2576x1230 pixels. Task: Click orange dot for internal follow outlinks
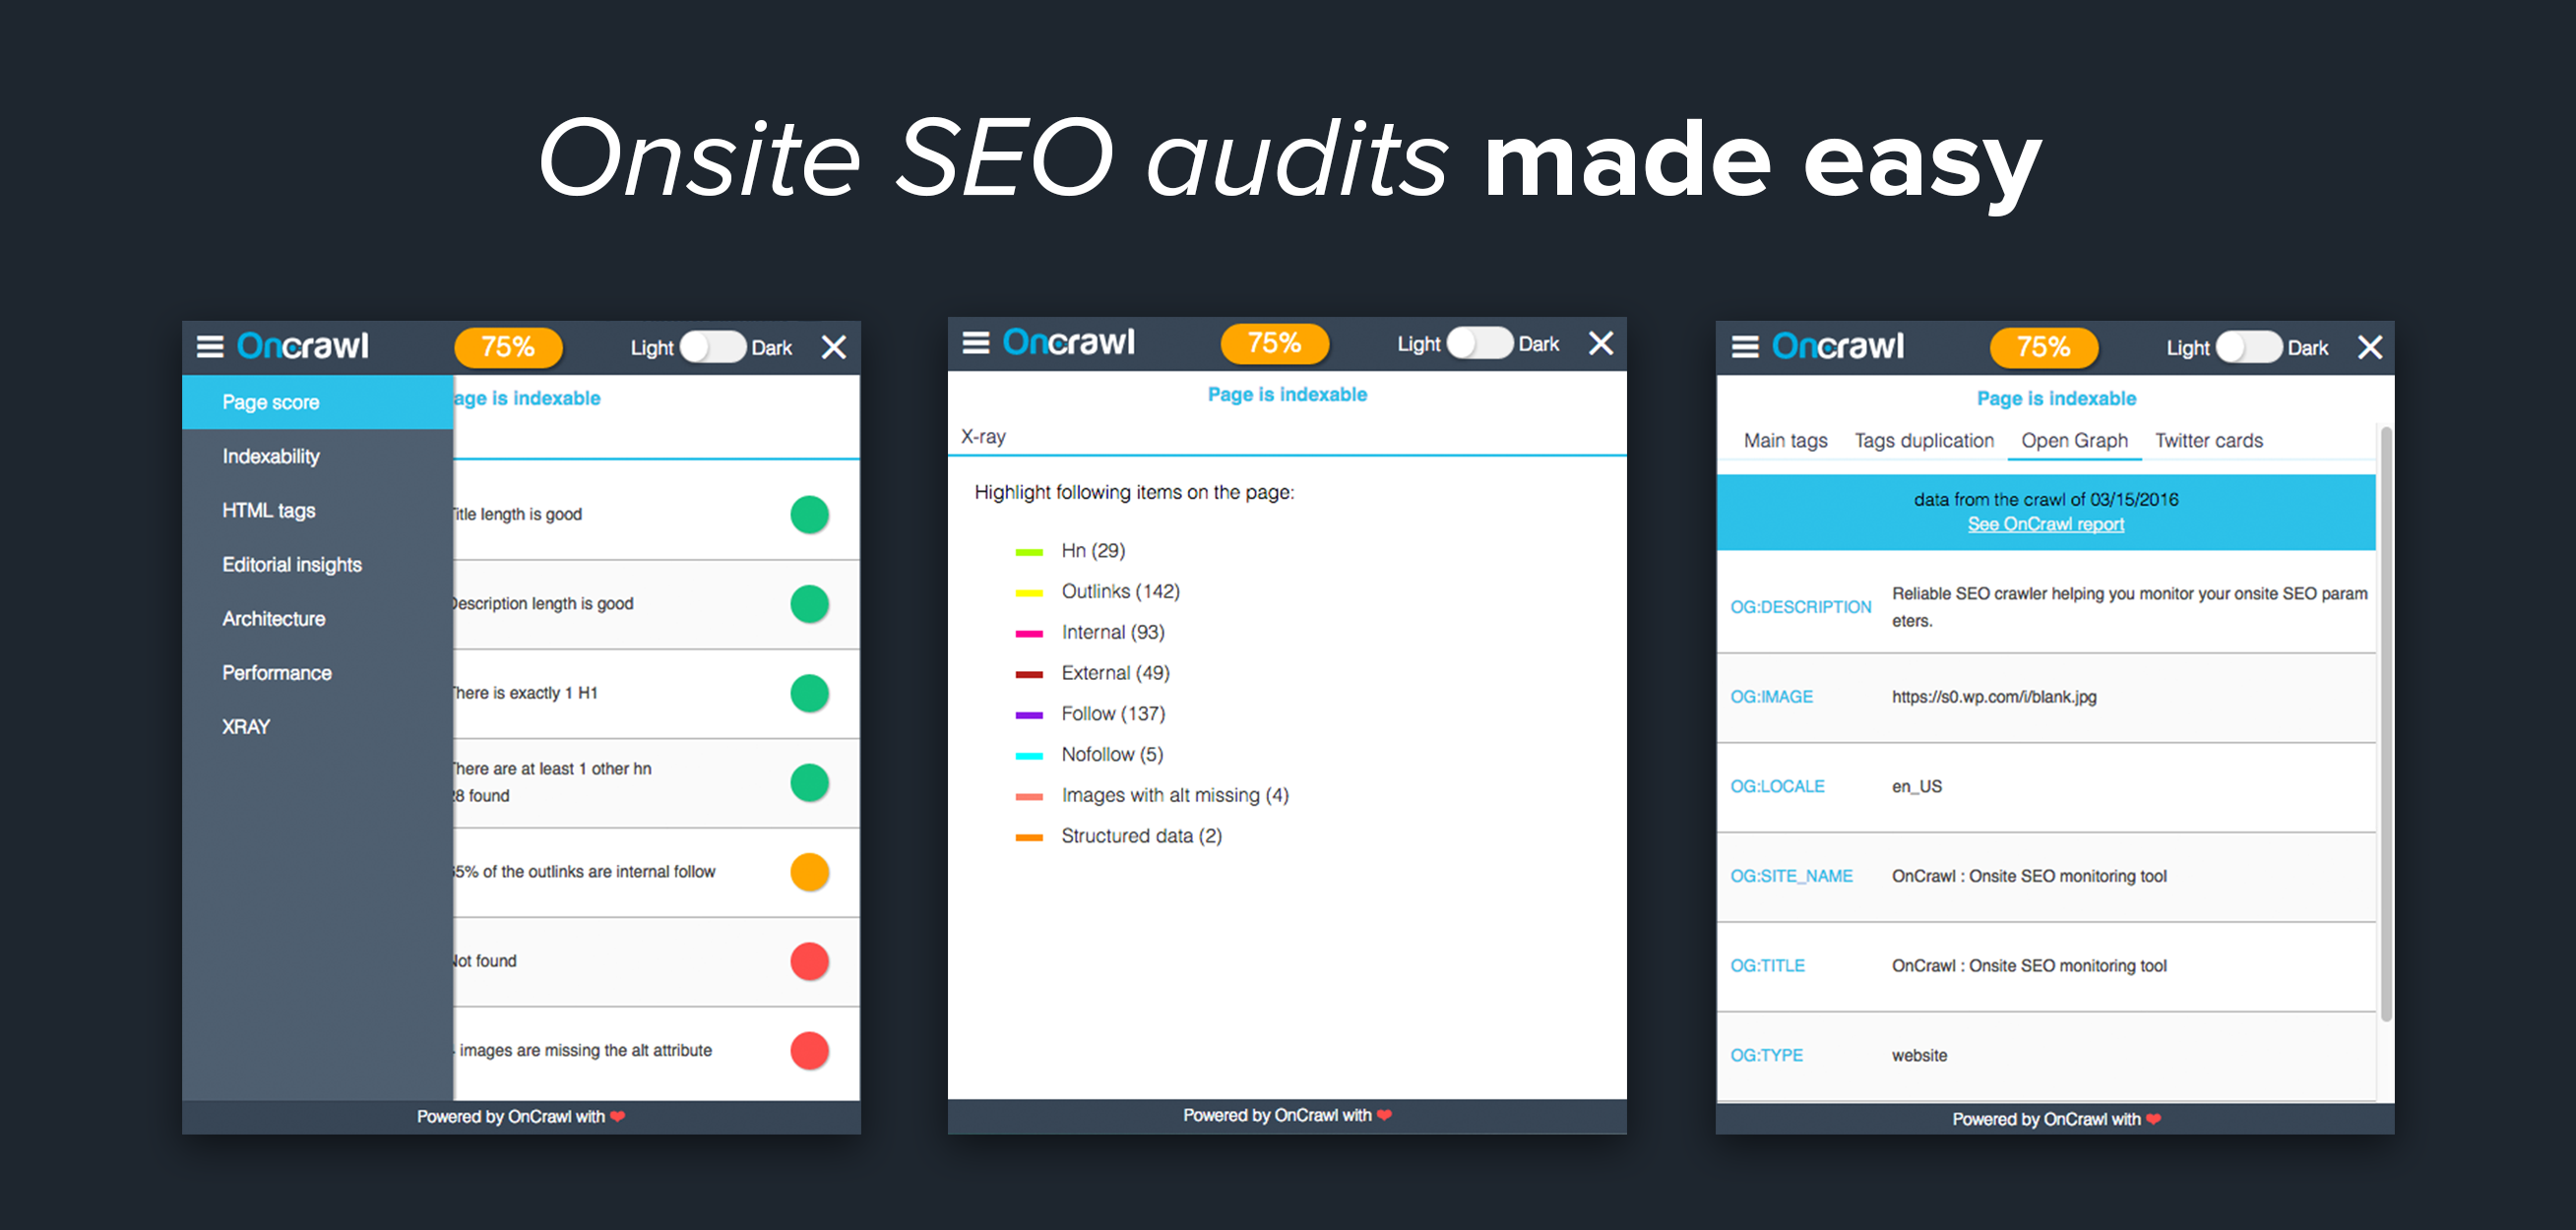click(x=809, y=871)
